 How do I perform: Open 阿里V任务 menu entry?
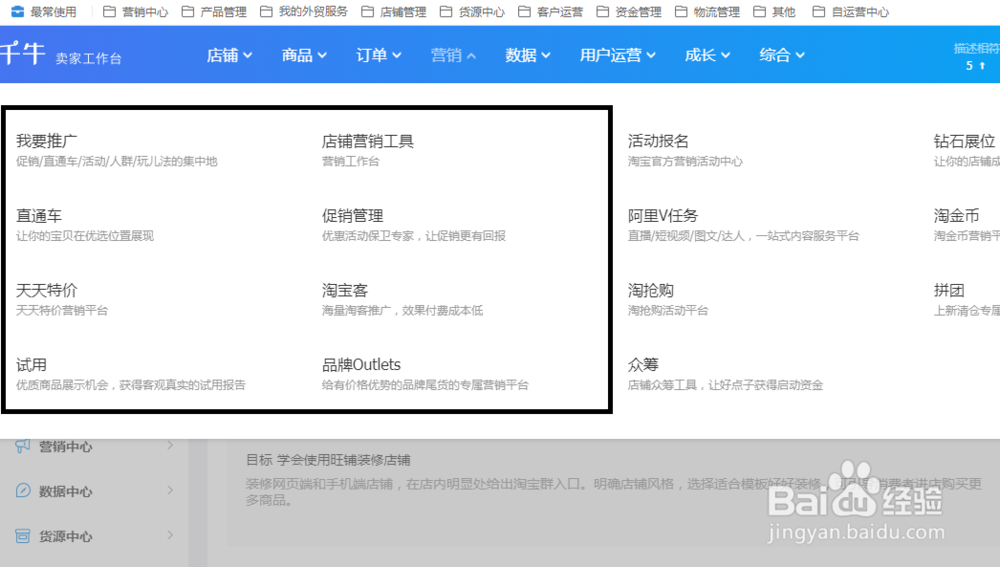pos(663,216)
